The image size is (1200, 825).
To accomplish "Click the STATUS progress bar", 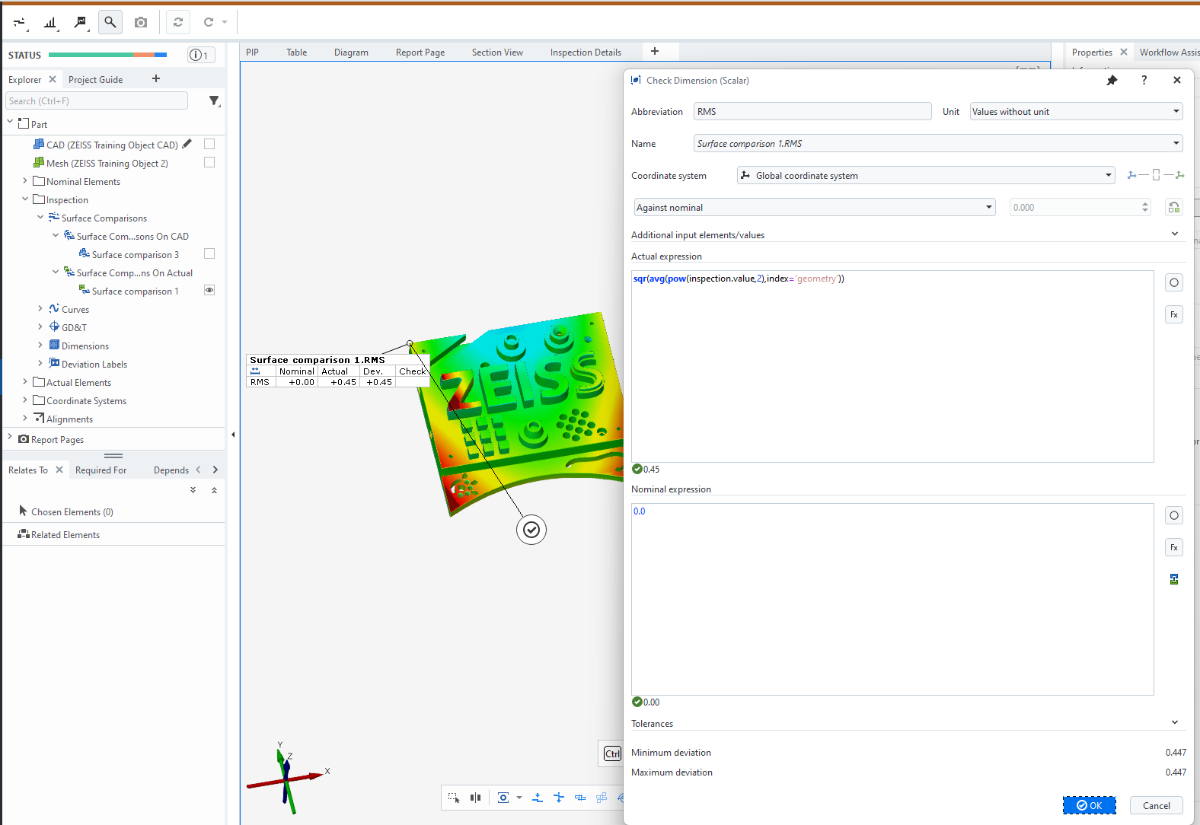I will click(108, 55).
